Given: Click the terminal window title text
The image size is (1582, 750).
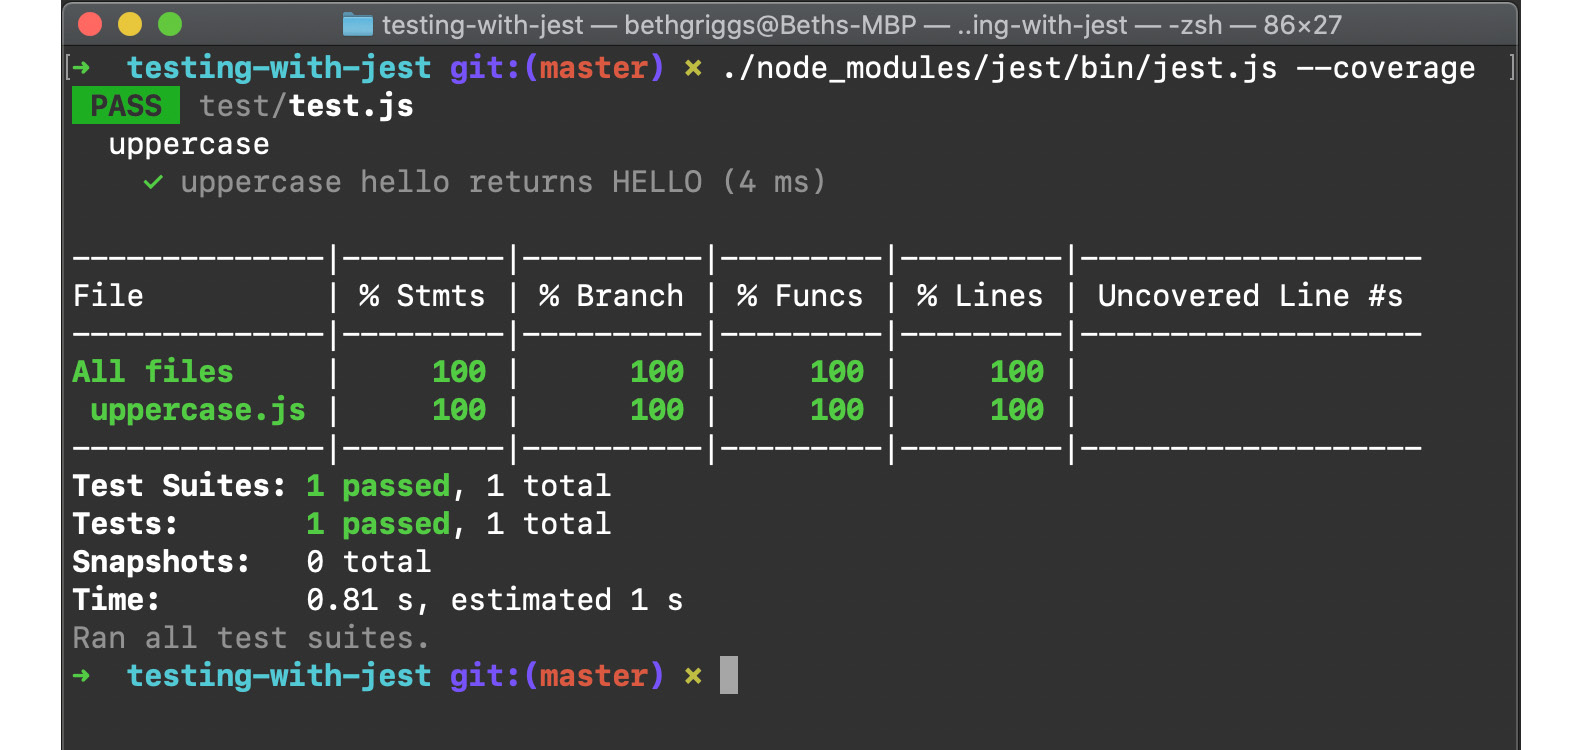Looking at the screenshot, I should click(x=861, y=25).
